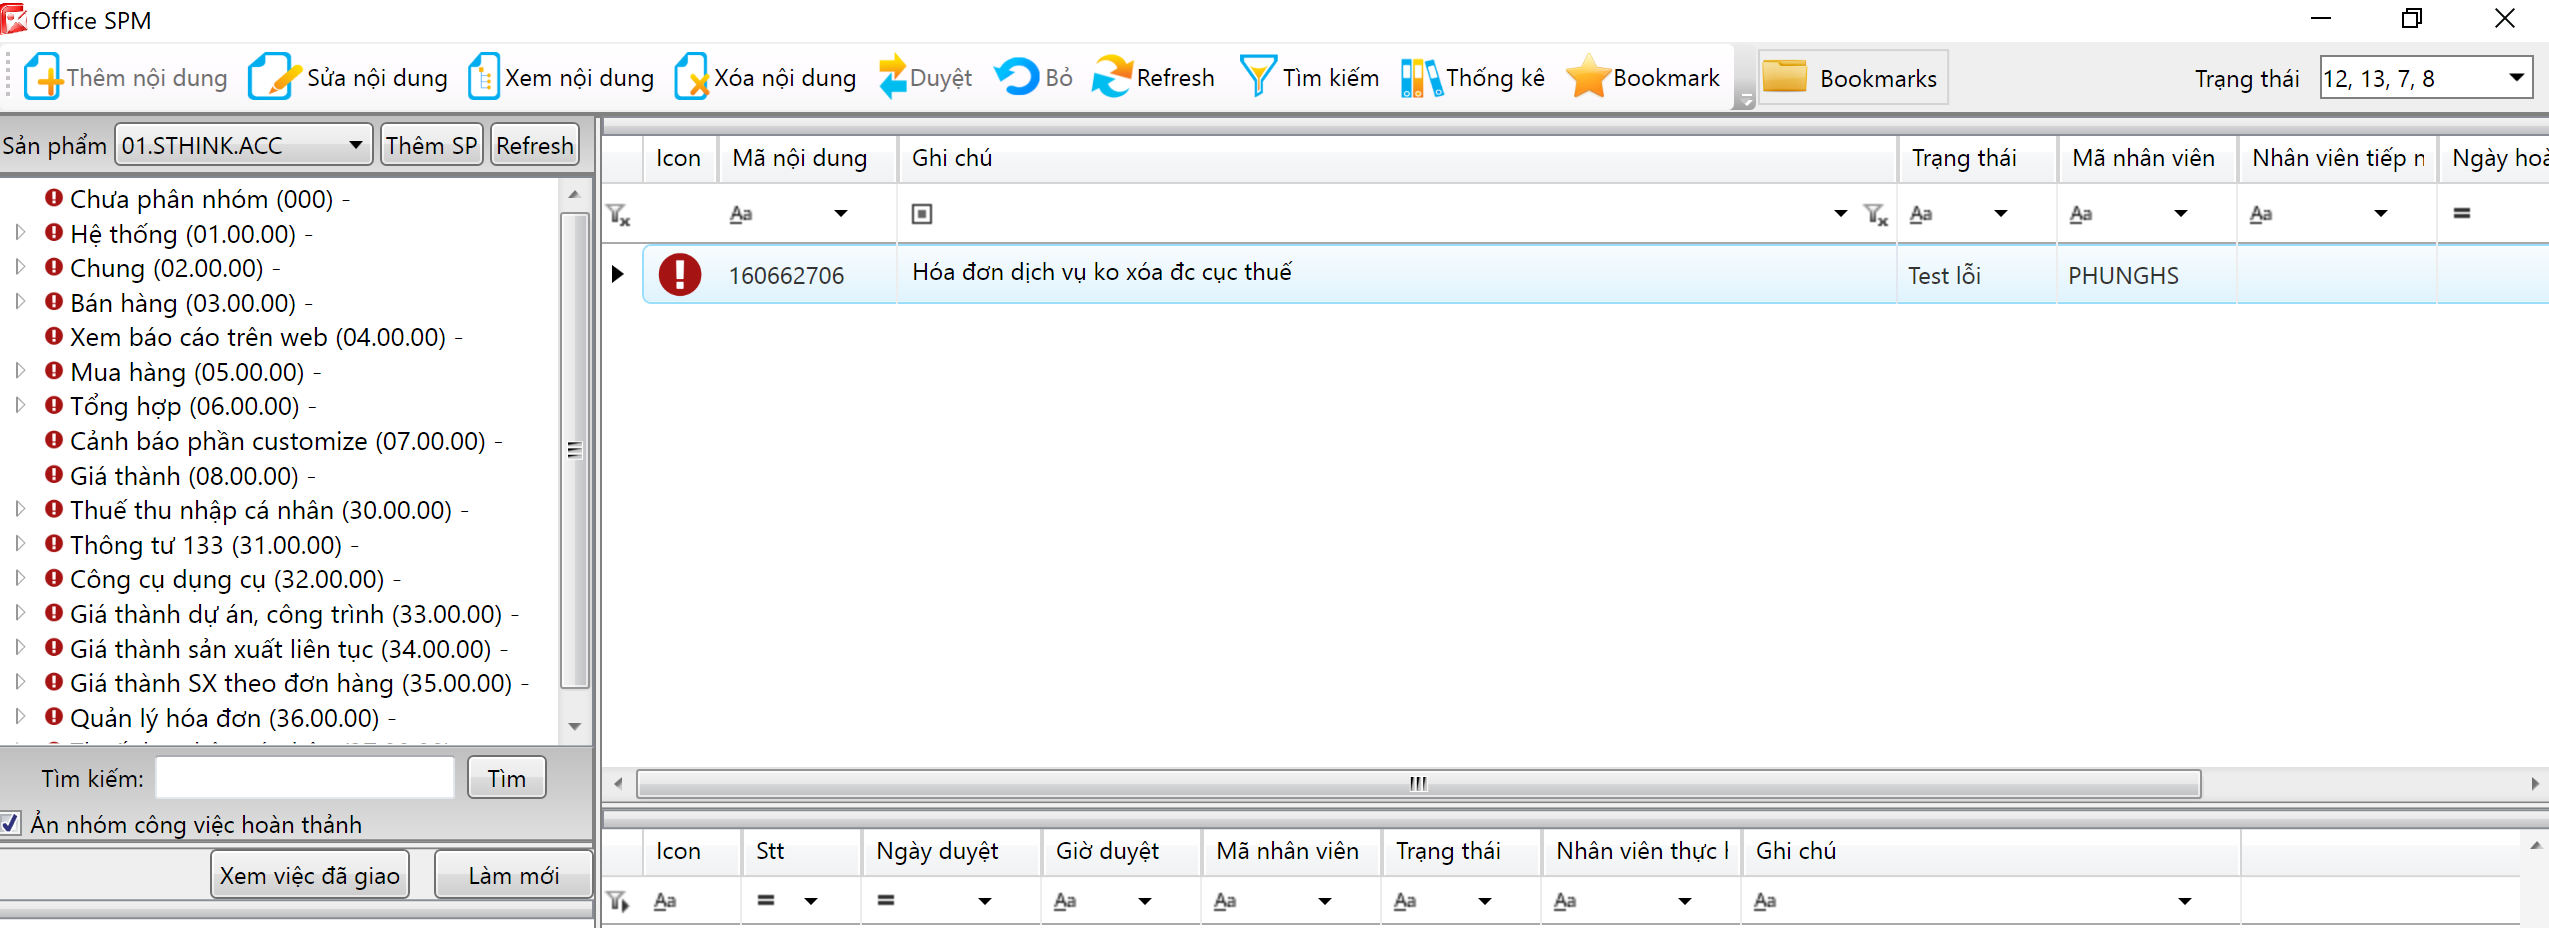Expand the Mua hàng (05.00.00) tree node
This screenshot has height=928, width=2549.
point(20,371)
